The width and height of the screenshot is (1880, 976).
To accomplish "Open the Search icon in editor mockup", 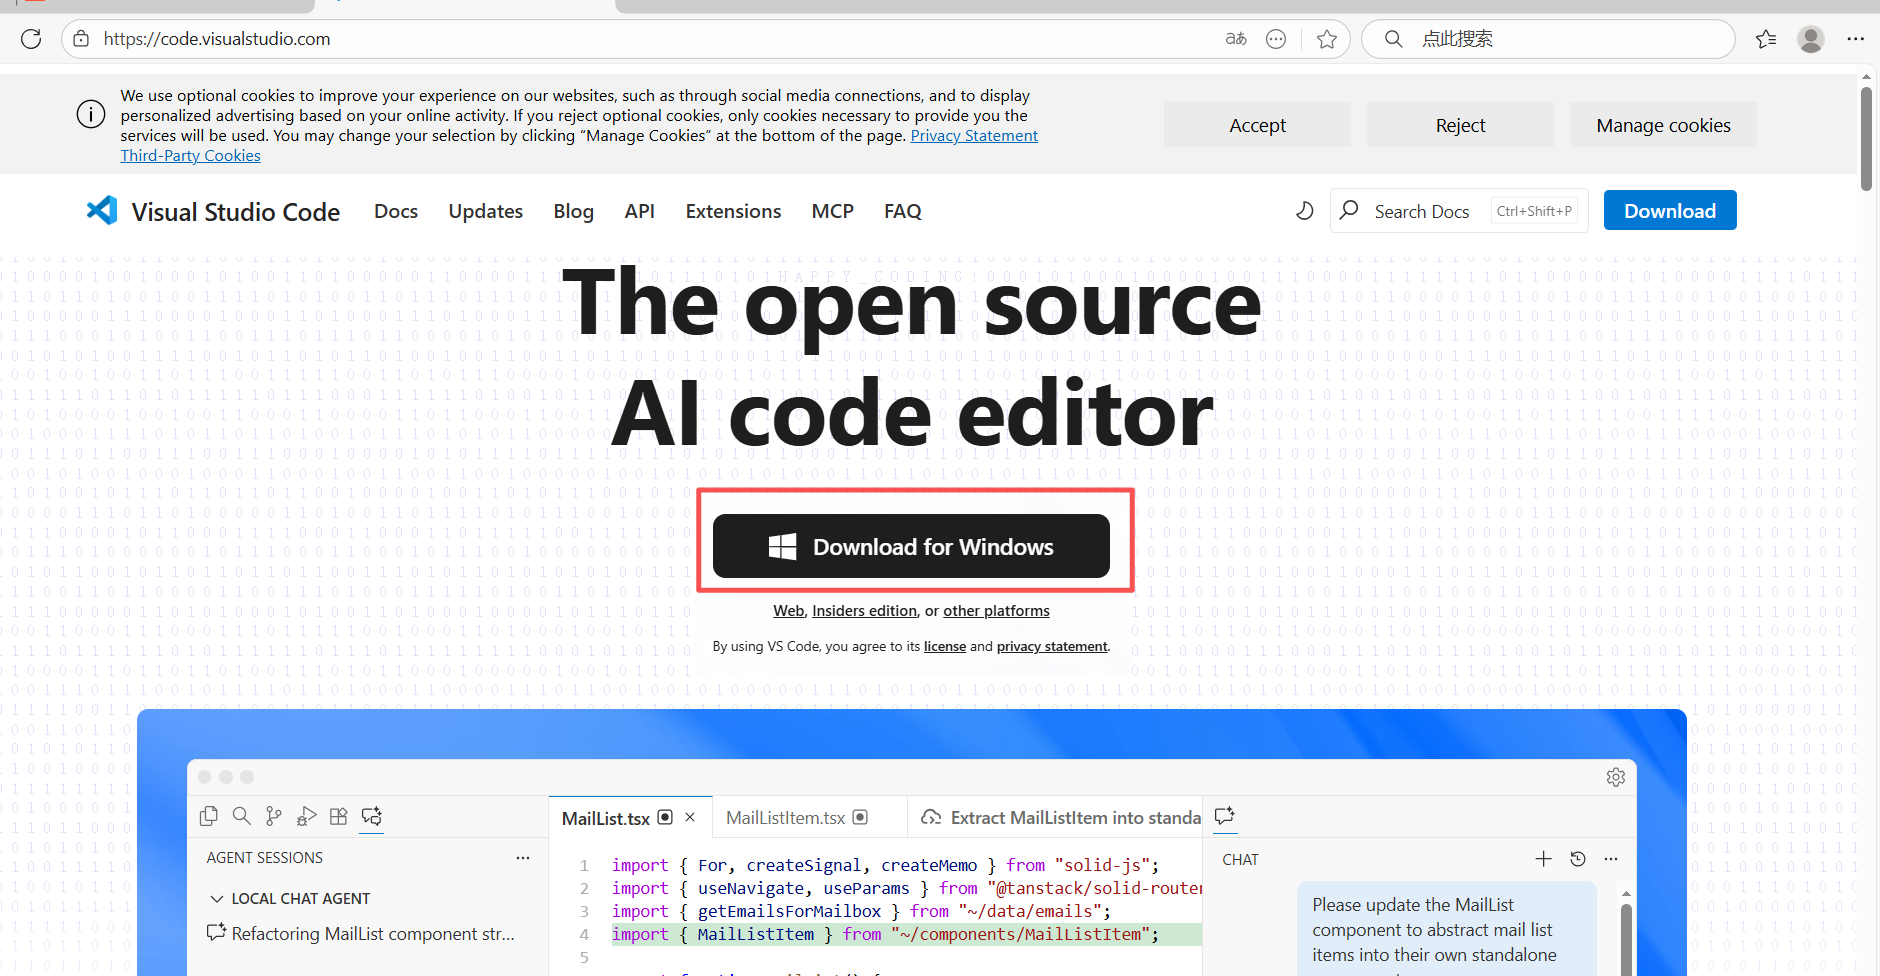I will point(241,816).
